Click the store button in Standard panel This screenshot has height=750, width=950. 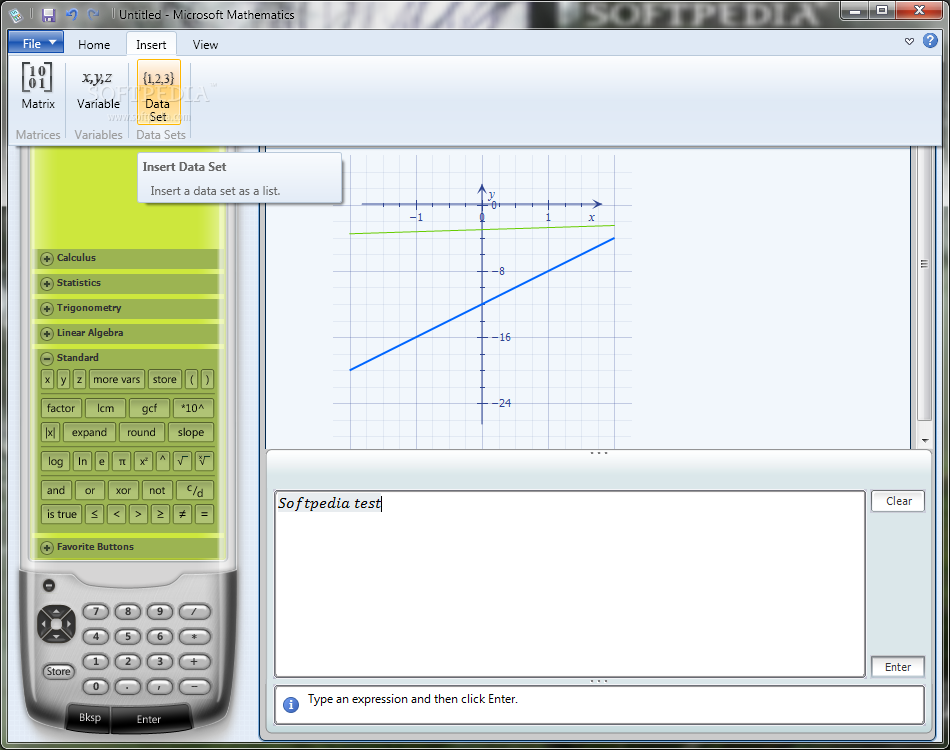164,380
